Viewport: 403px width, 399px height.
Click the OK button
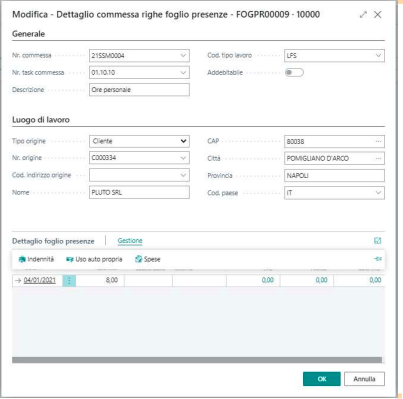(322, 379)
